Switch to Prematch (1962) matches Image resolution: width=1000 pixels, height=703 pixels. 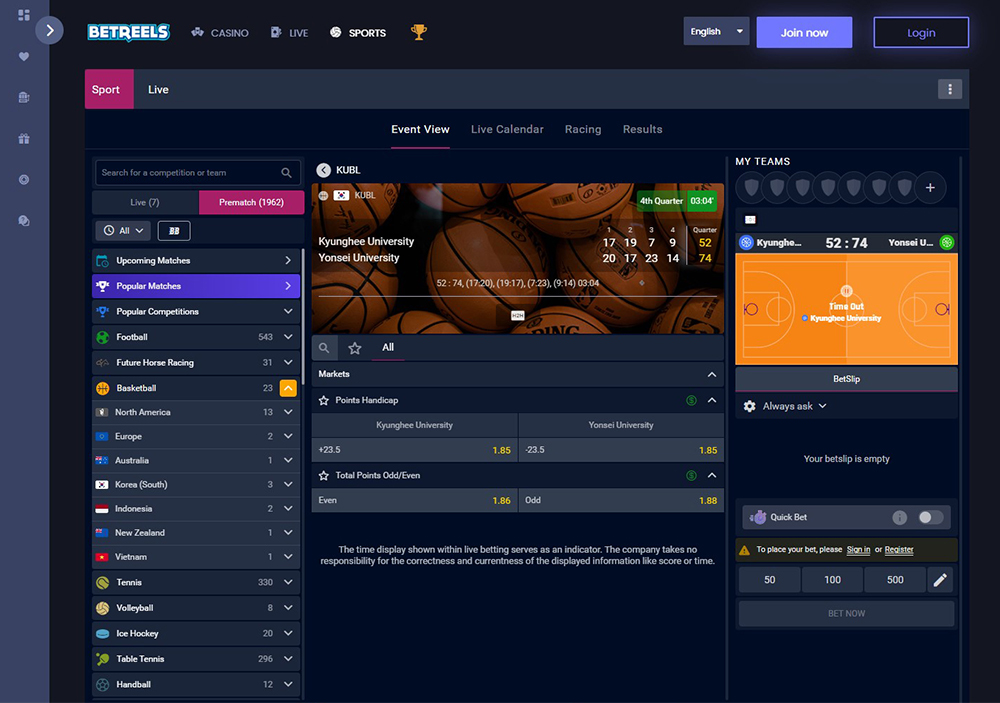pos(251,202)
